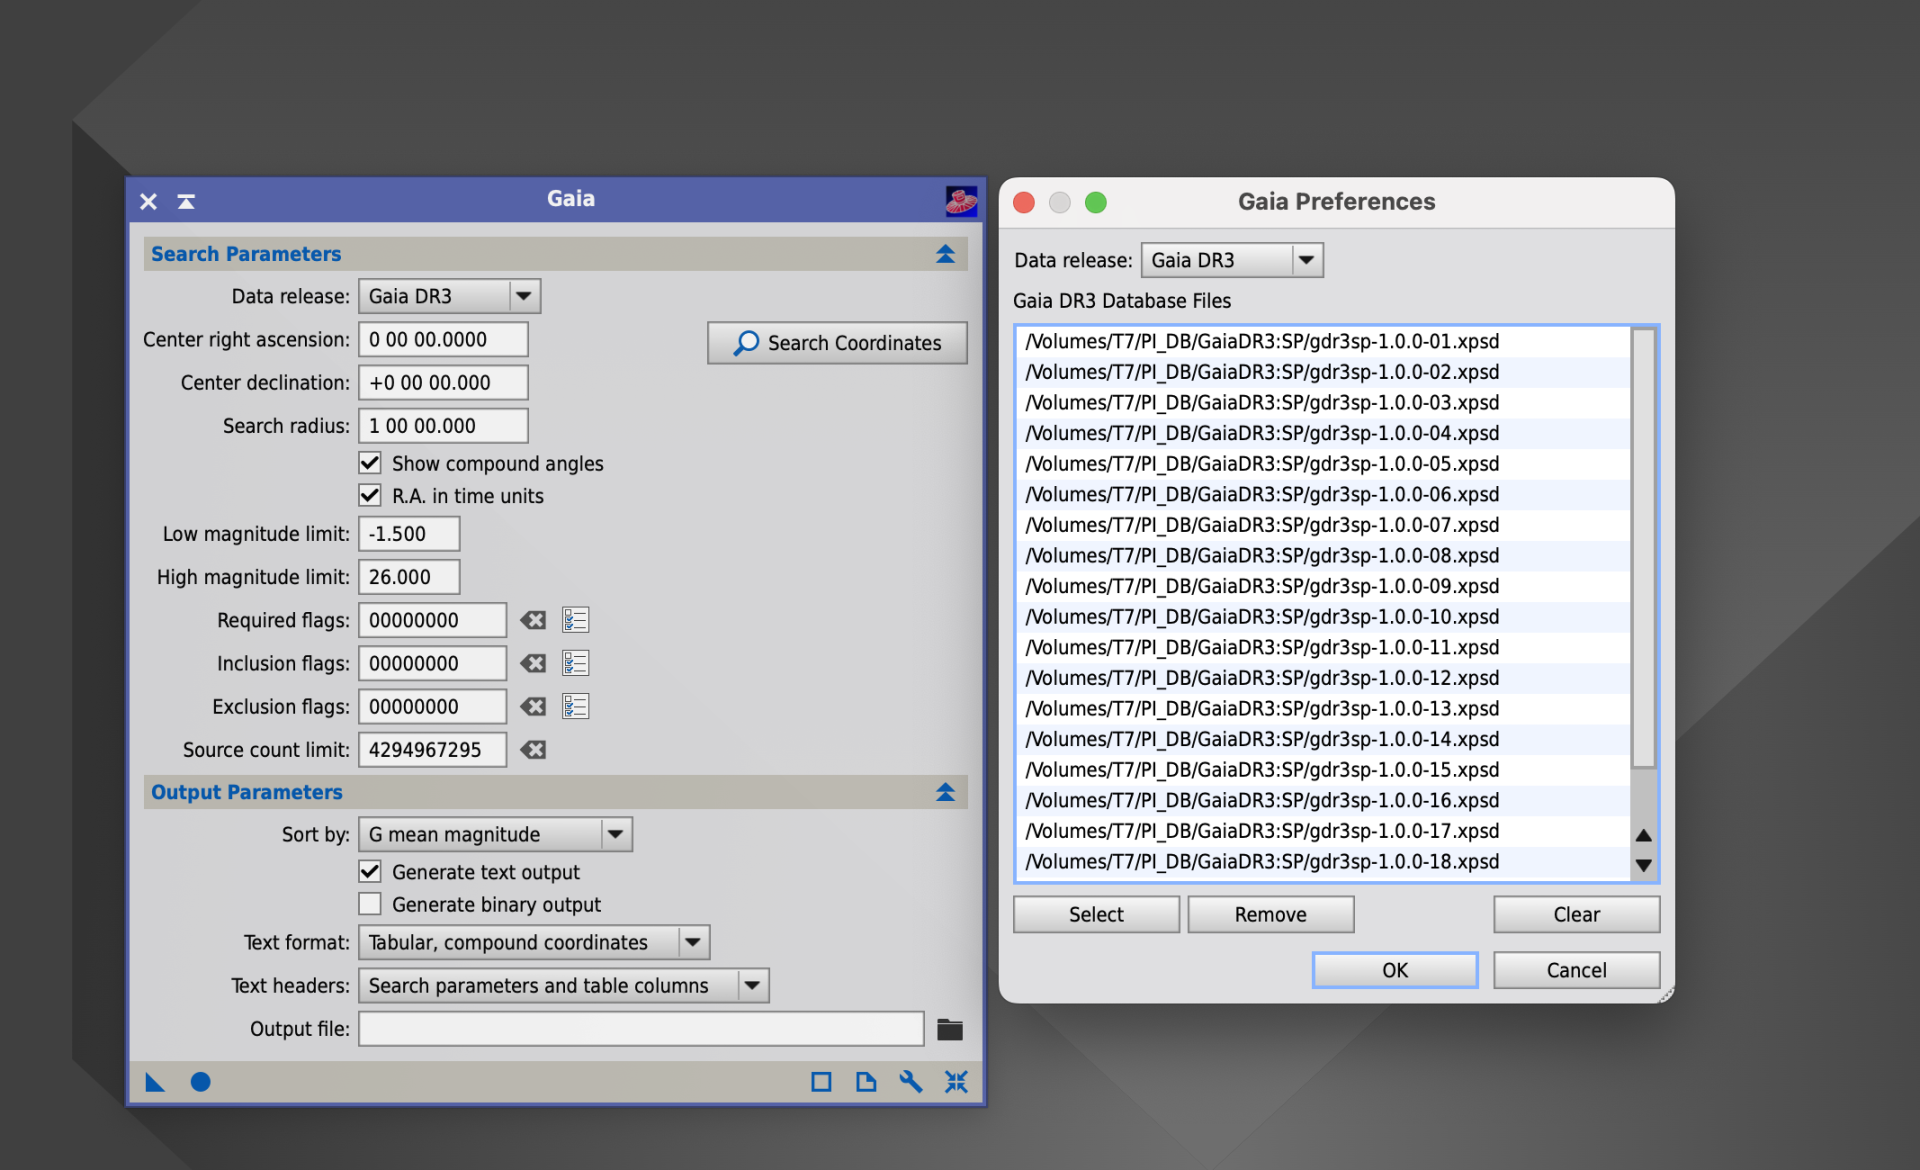
Task: Toggle the R.A. in time units checkbox
Action: (370, 495)
